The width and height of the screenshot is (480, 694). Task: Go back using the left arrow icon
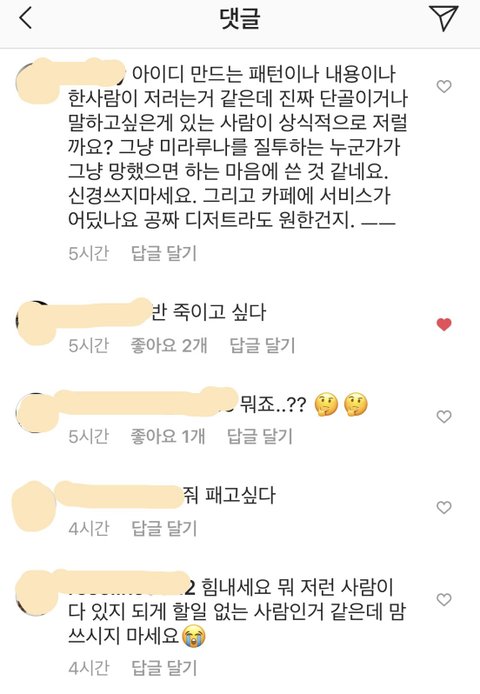pyautogui.click(x=26, y=19)
